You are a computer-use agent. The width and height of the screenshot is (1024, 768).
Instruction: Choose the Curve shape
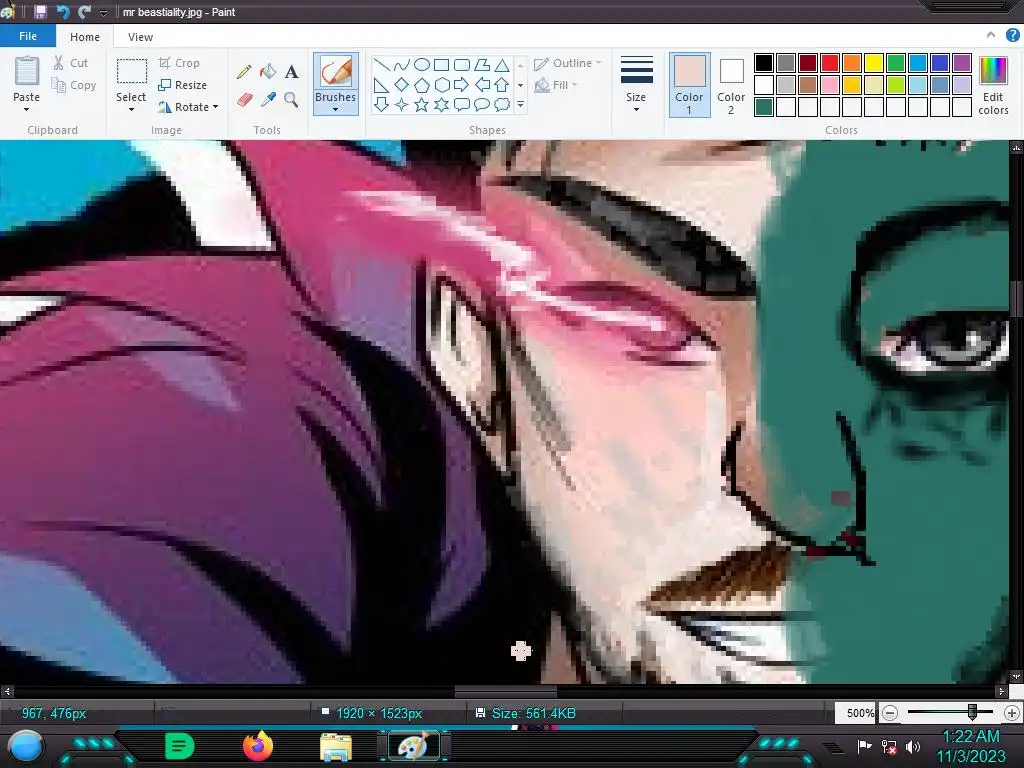tap(402, 65)
